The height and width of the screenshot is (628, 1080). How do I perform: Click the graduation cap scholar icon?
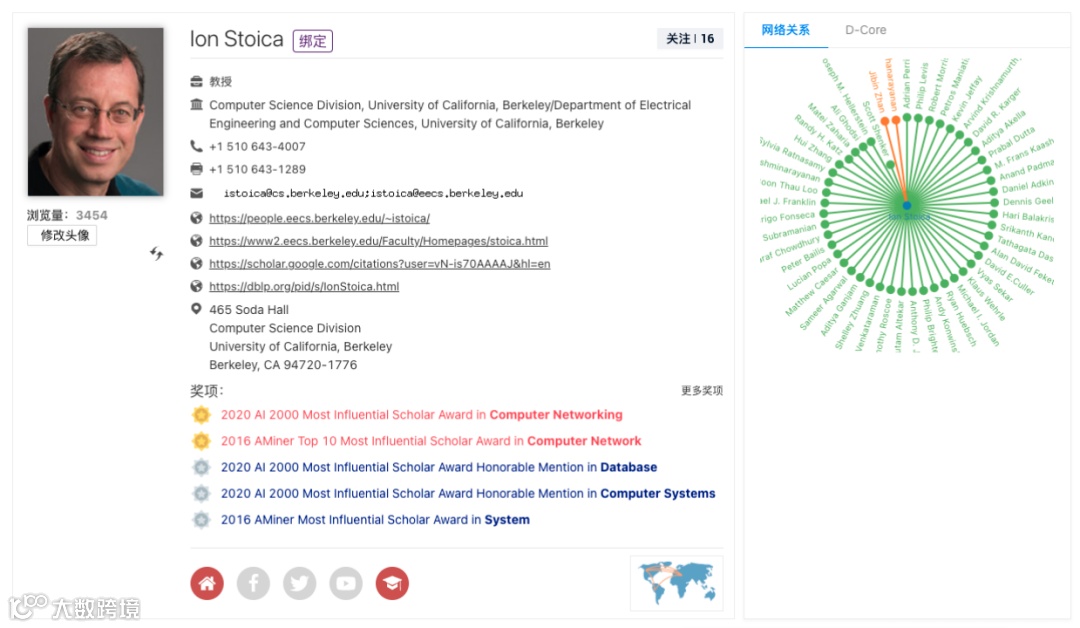click(x=392, y=583)
